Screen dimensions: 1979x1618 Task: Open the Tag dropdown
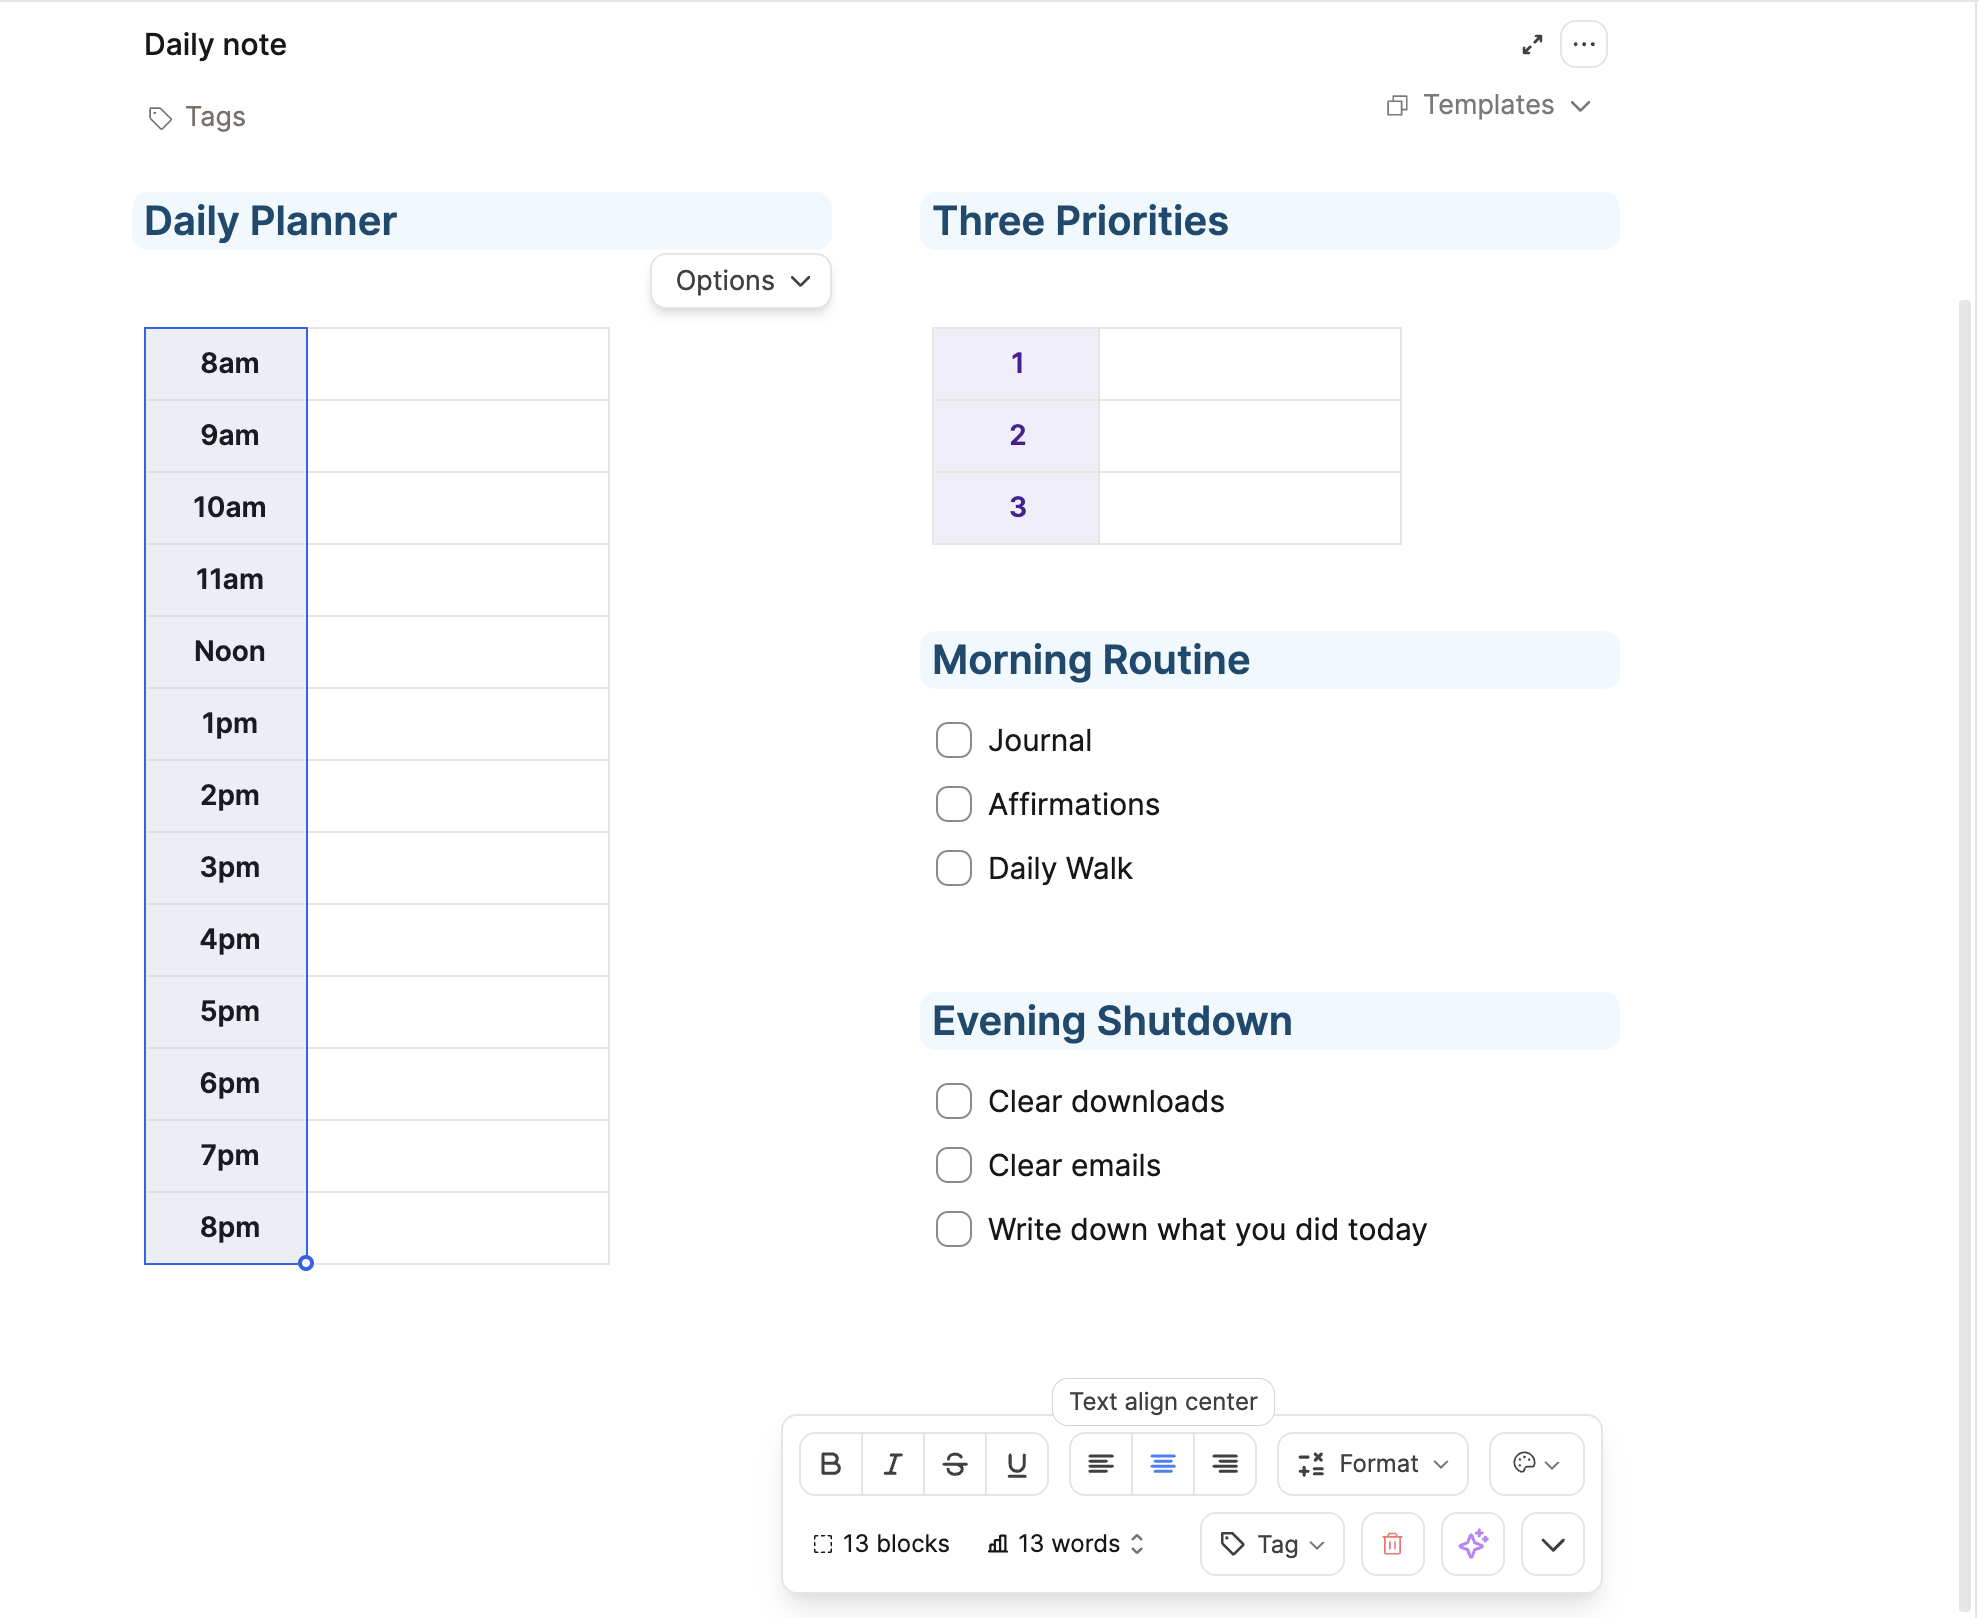[1272, 1544]
